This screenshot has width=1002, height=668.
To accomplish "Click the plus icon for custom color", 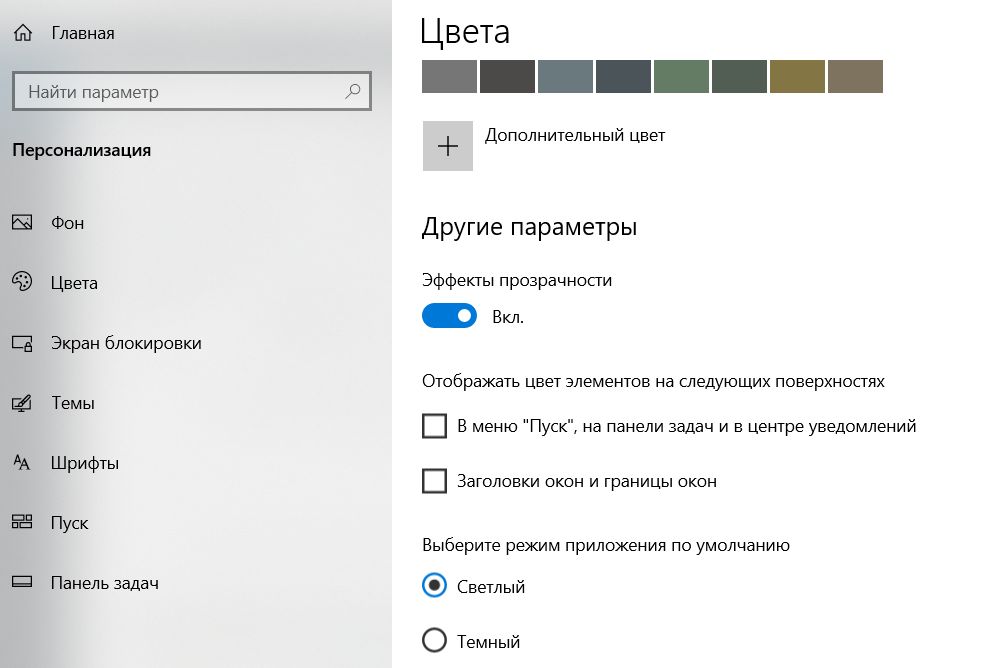I will pos(447,146).
